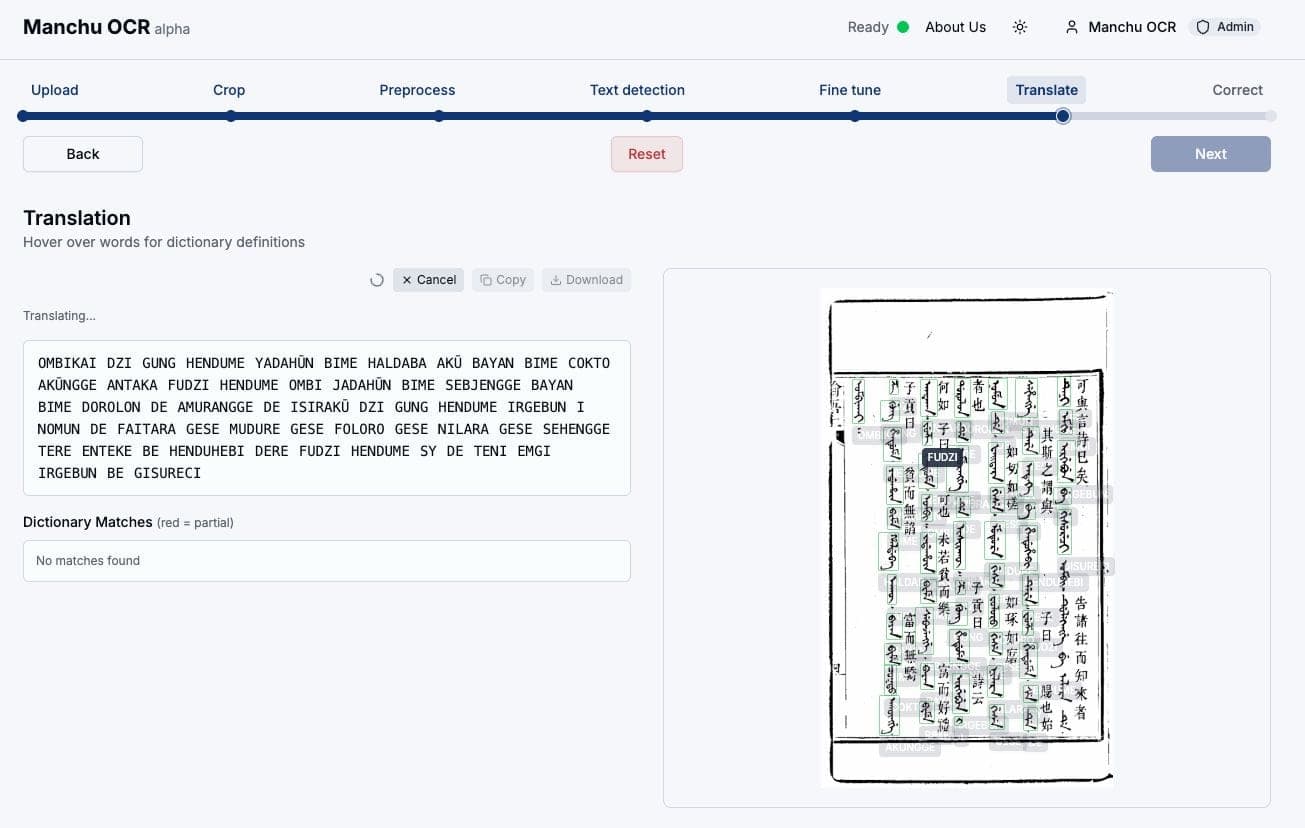
Task: Jump to the Text detection step
Action: (637, 90)
